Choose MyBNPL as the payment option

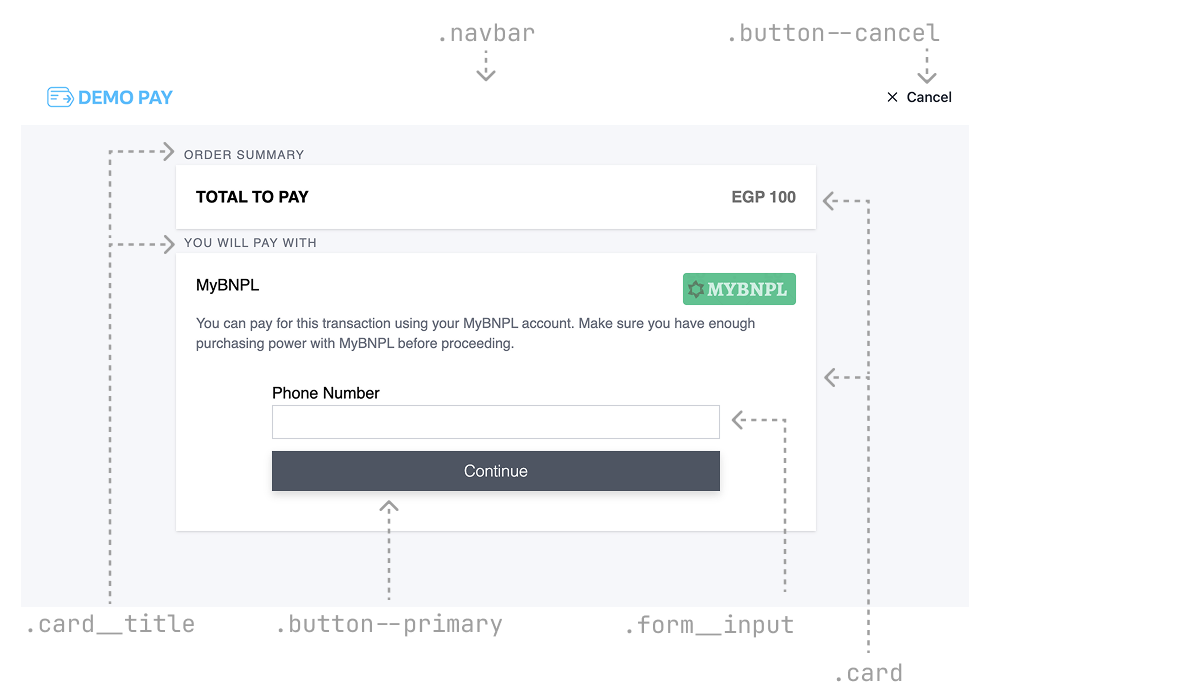(x=227, y=285)
